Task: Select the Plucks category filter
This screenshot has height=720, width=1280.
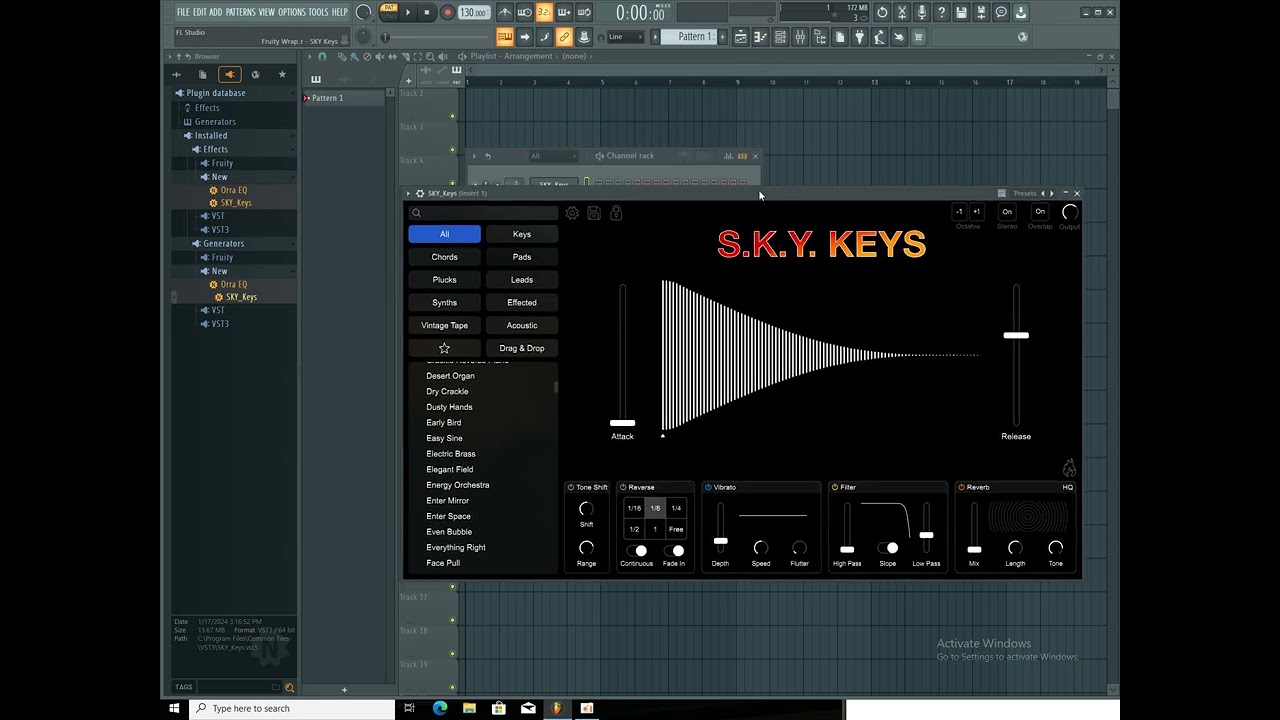Action: tap(444, 280)
